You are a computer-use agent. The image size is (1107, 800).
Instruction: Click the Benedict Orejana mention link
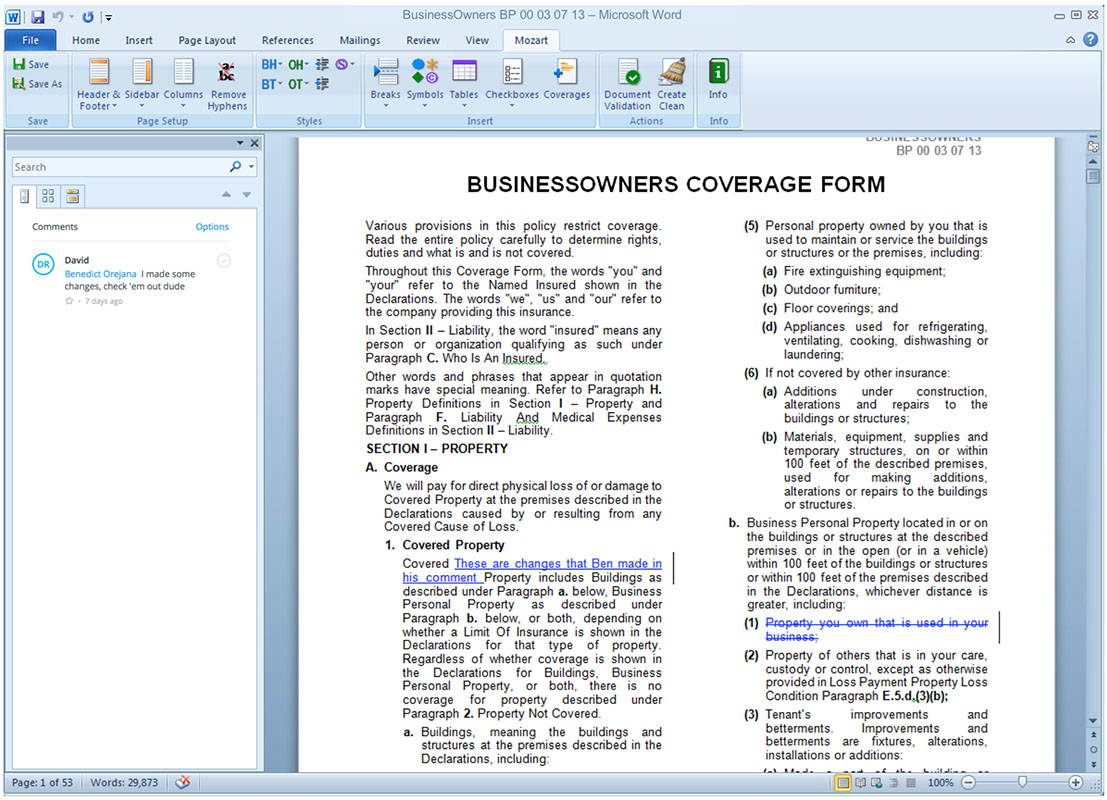(x=101, y=274)
